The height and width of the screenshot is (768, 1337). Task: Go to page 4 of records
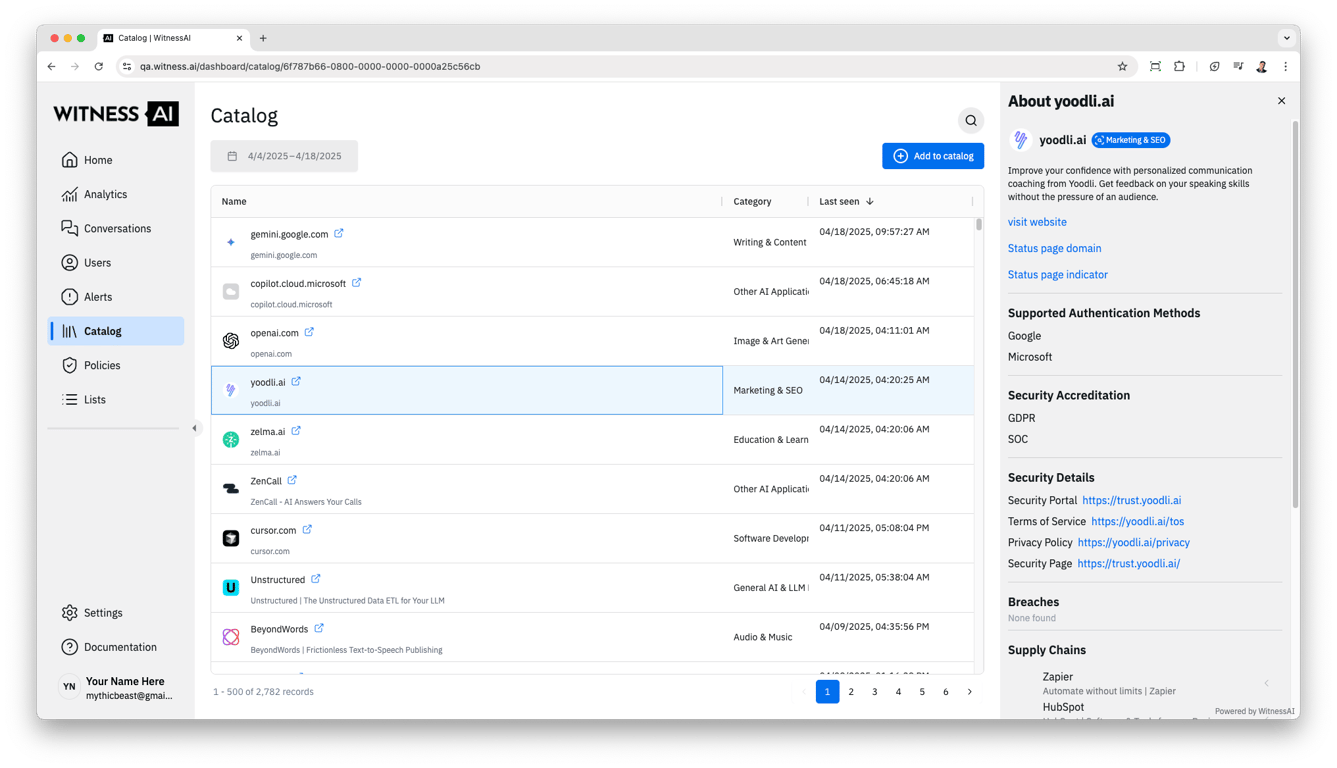898,692
